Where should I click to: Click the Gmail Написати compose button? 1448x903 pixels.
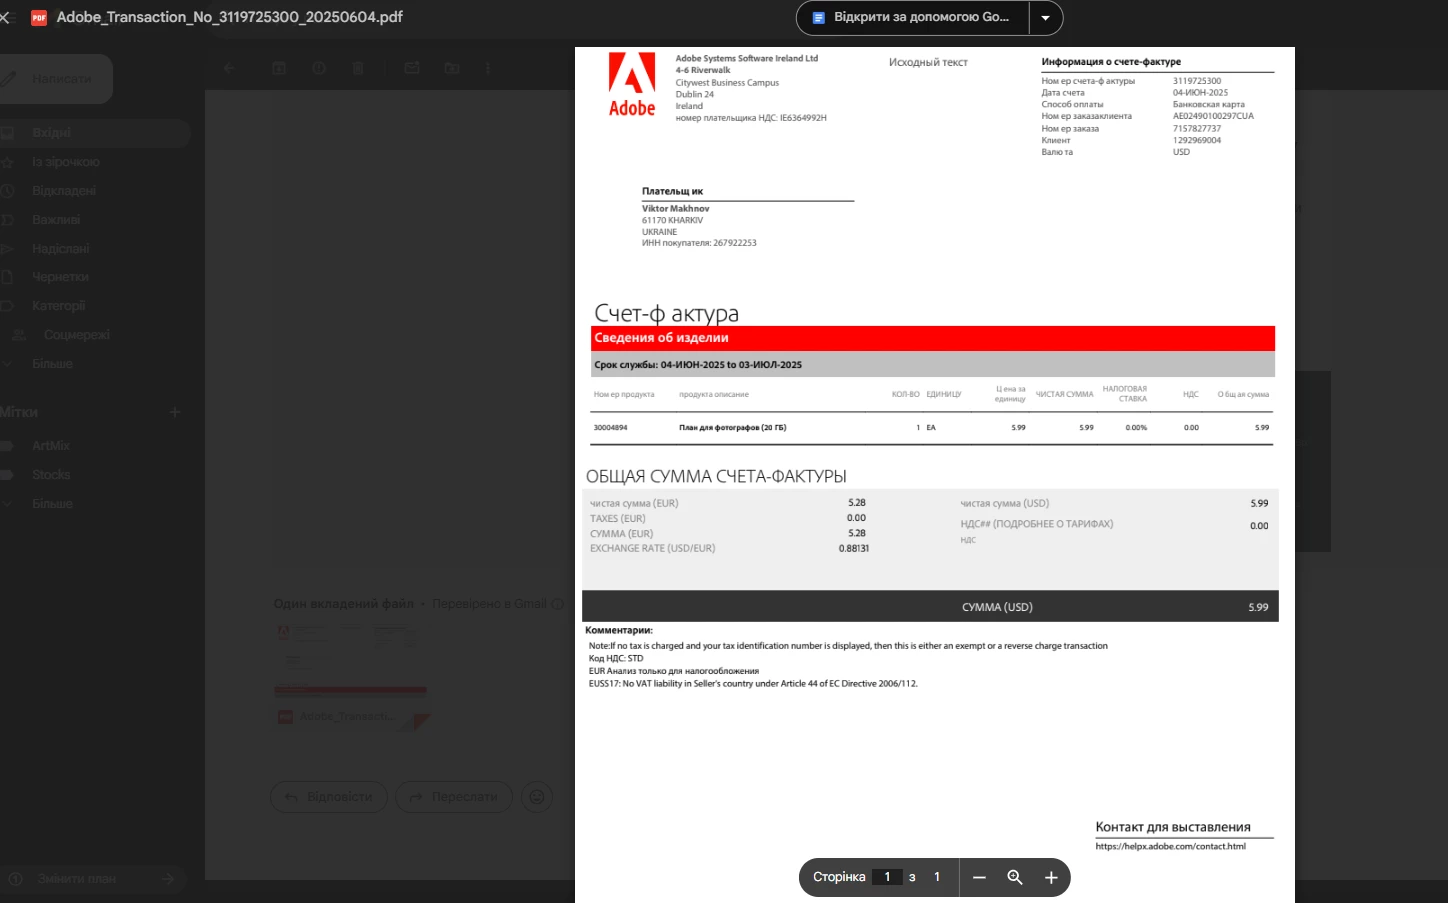[55, 79]
